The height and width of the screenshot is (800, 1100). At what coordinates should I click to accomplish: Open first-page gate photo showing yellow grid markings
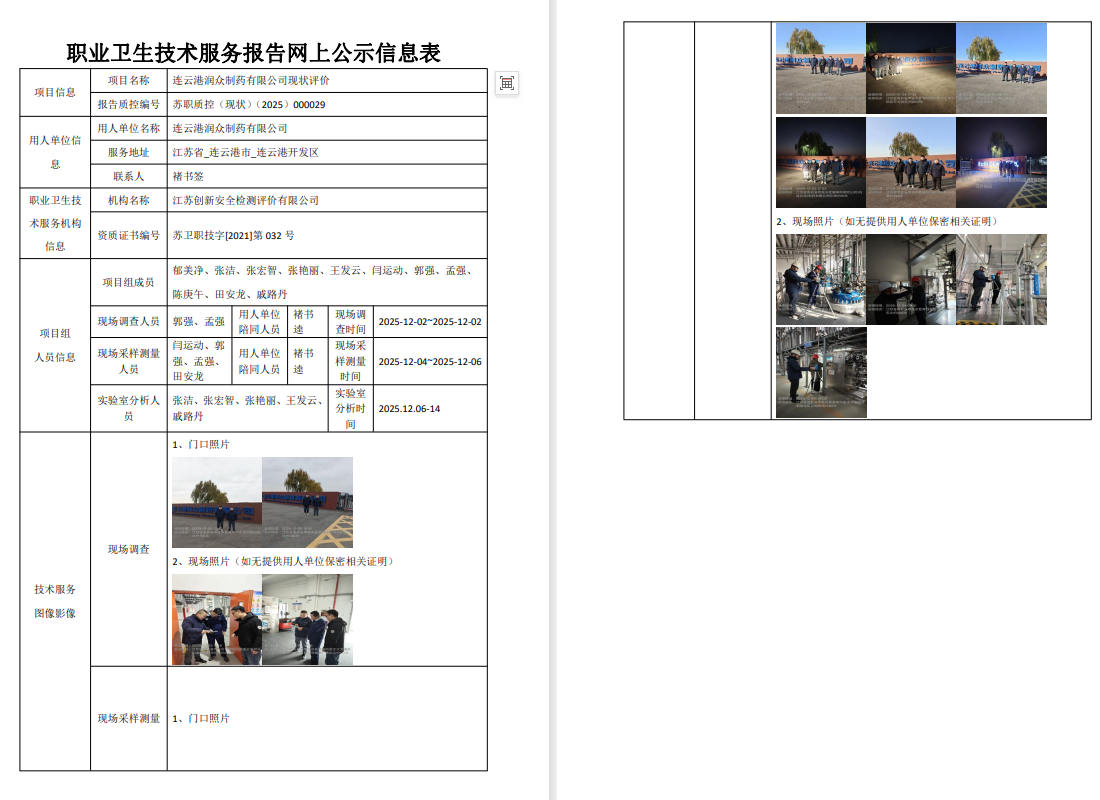307,502
